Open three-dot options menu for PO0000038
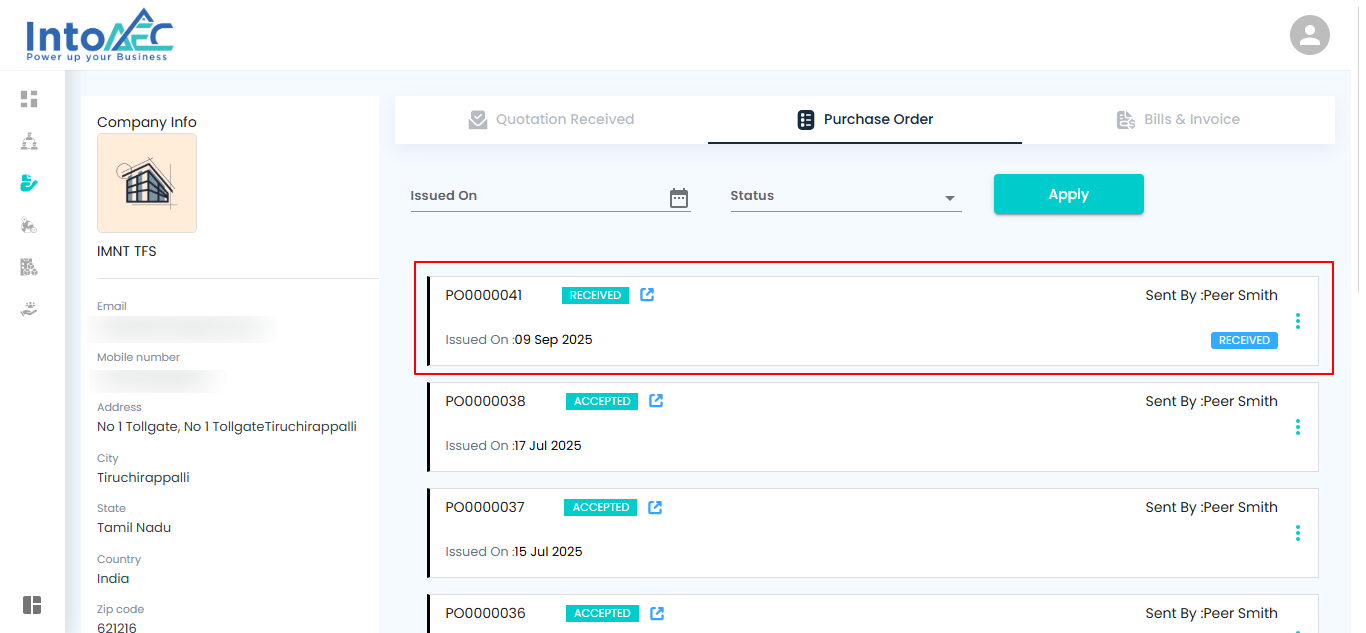The image size is (1366, 633). [1298, 427]
